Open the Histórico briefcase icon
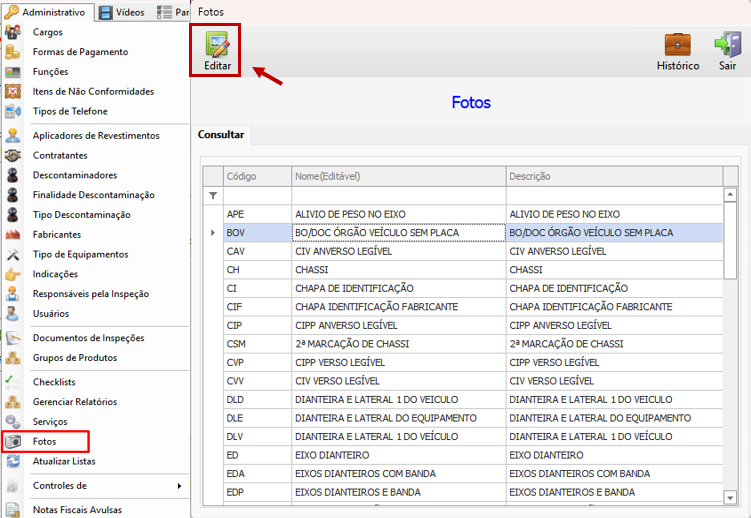The image size is (751, 518). point(678,45)
